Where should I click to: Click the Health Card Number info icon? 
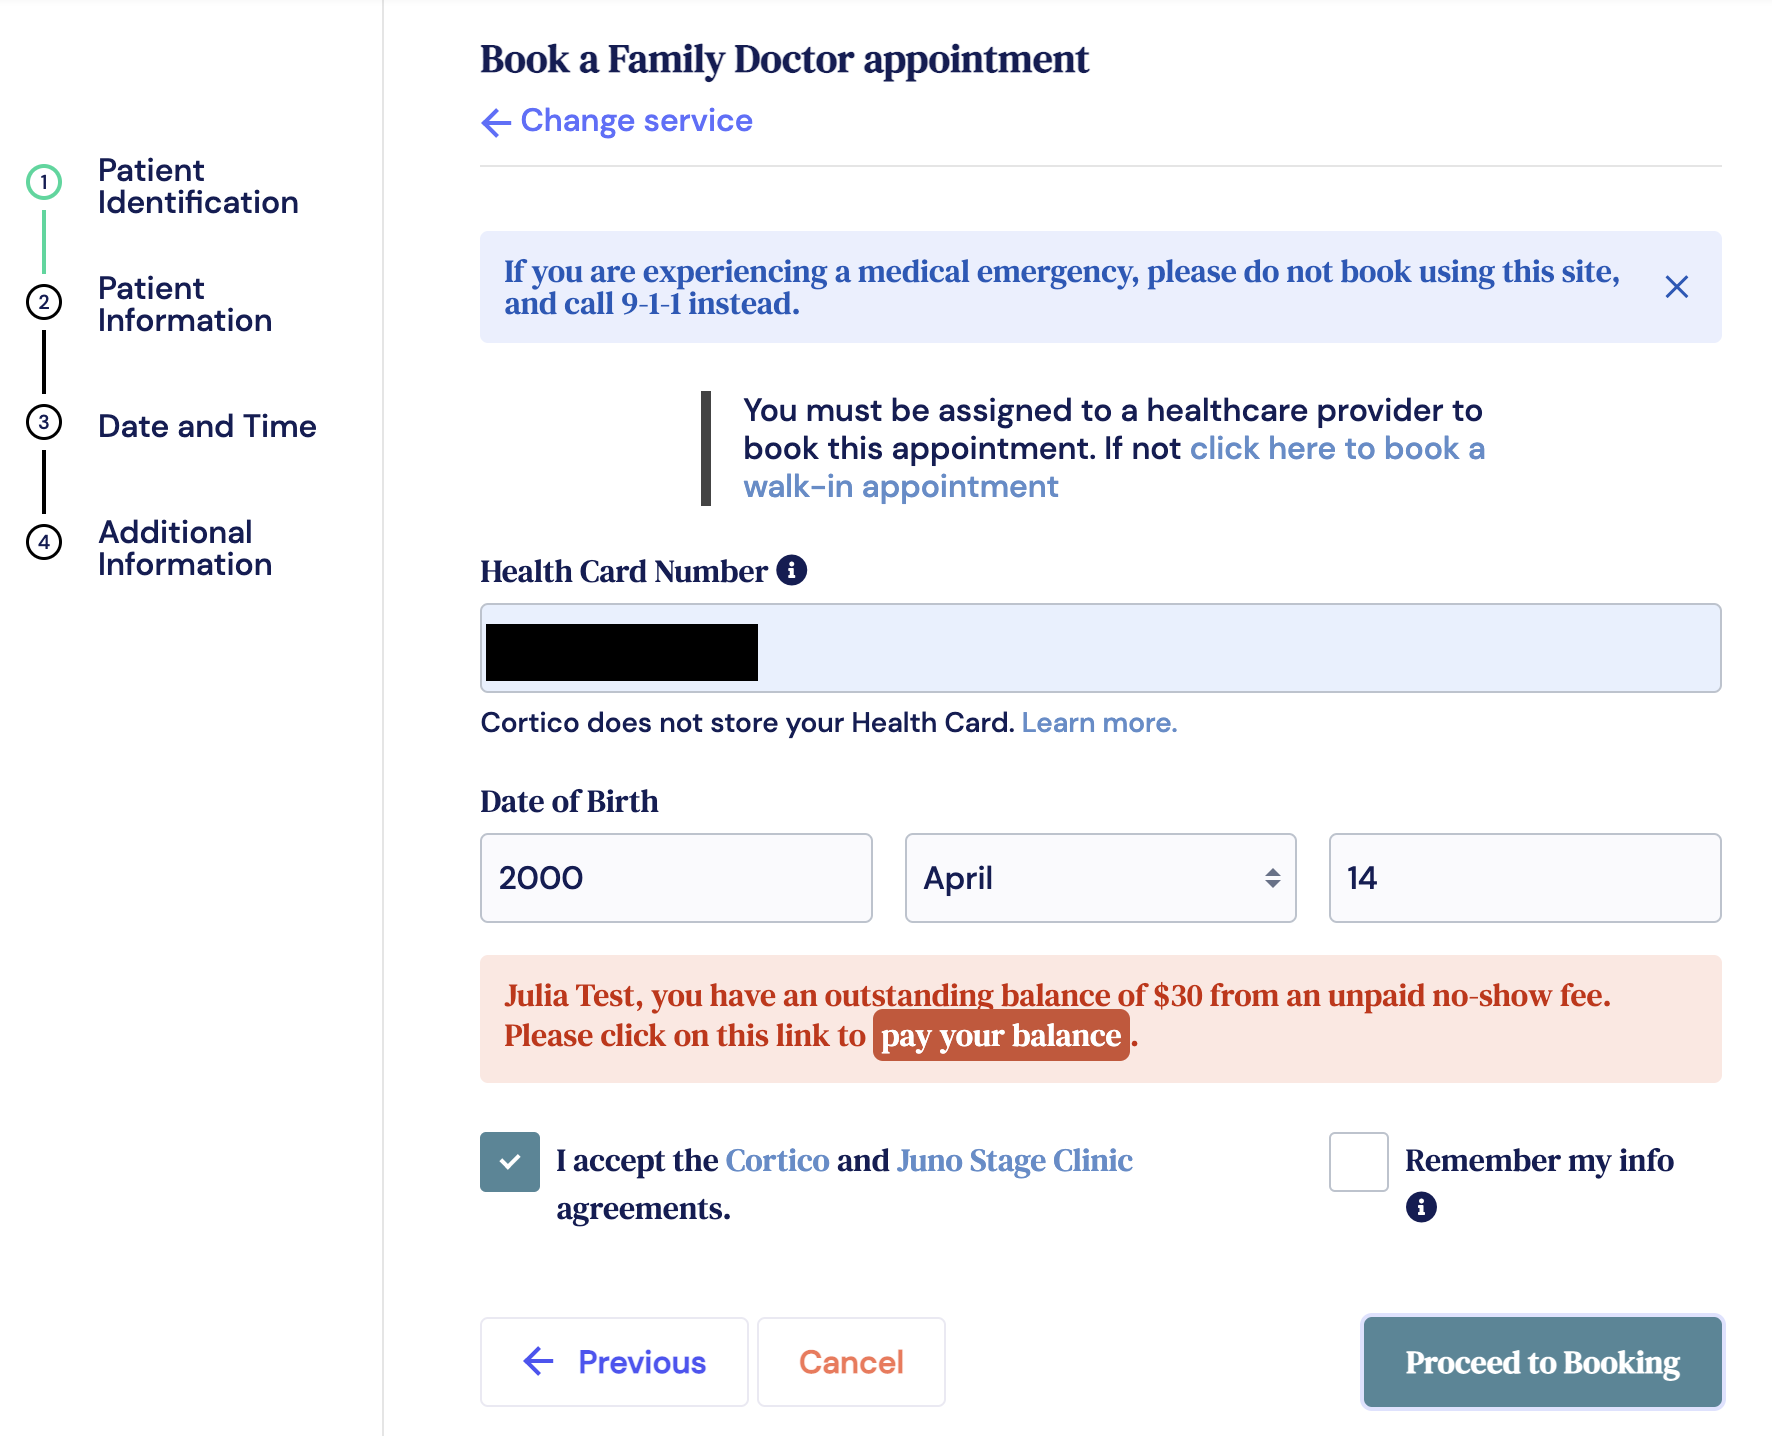coord(791,570)
